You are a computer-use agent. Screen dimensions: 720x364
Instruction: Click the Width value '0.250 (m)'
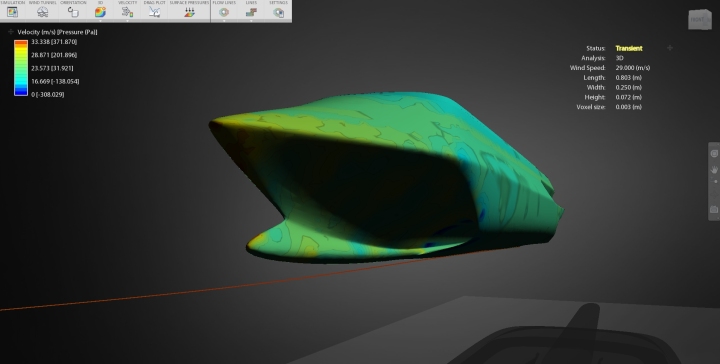pos(629,87)
